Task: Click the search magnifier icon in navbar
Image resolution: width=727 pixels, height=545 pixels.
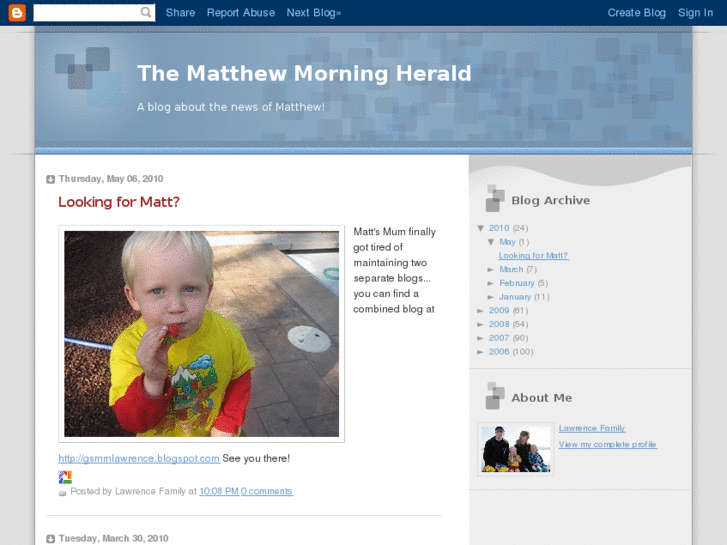Action: [x=146, y=13]
